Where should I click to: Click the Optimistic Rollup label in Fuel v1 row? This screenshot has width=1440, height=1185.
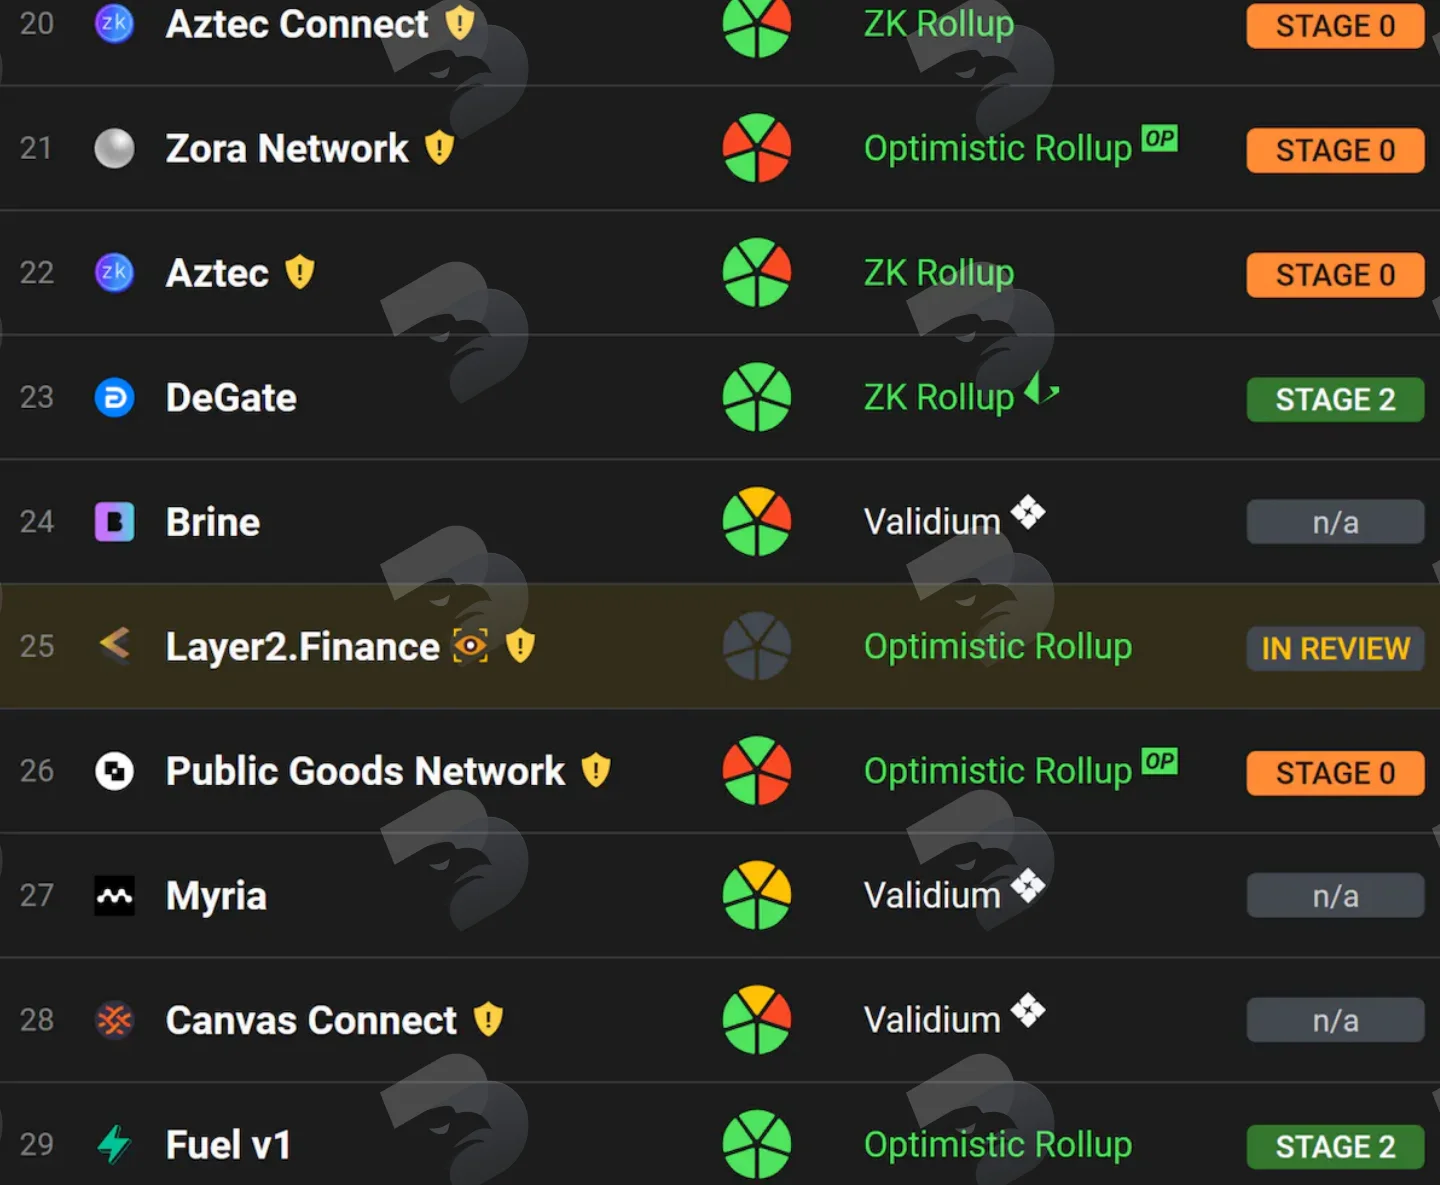tap(998, 1144)
